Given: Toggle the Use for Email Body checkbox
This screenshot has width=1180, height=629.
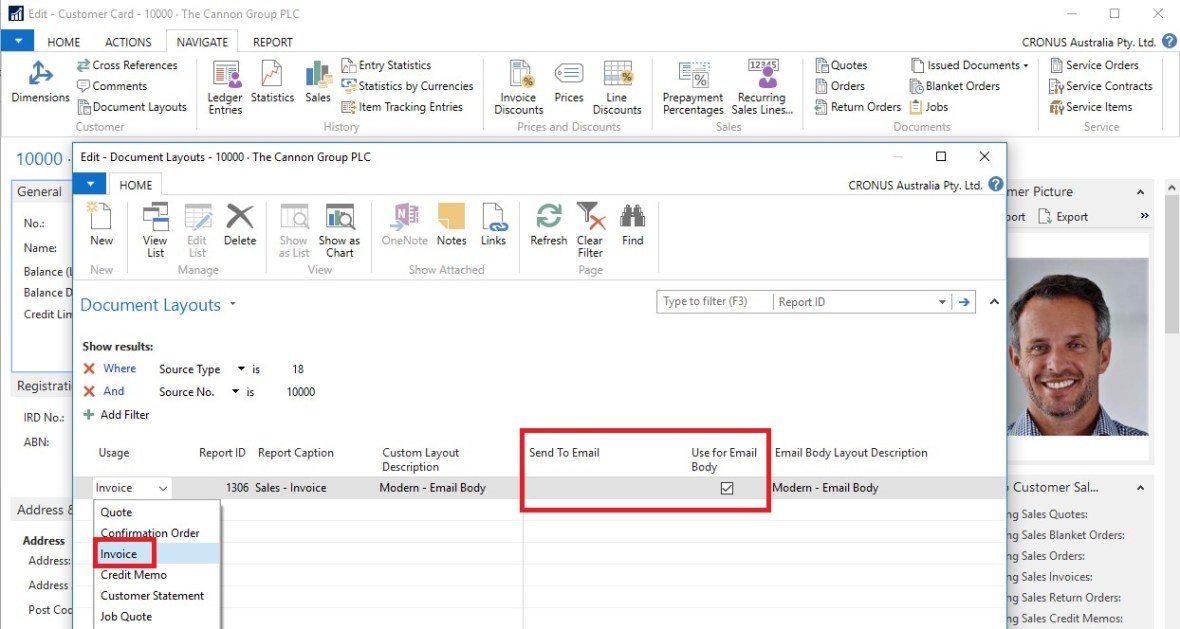Looking at the screenshot, I should [x=727, y=488].
